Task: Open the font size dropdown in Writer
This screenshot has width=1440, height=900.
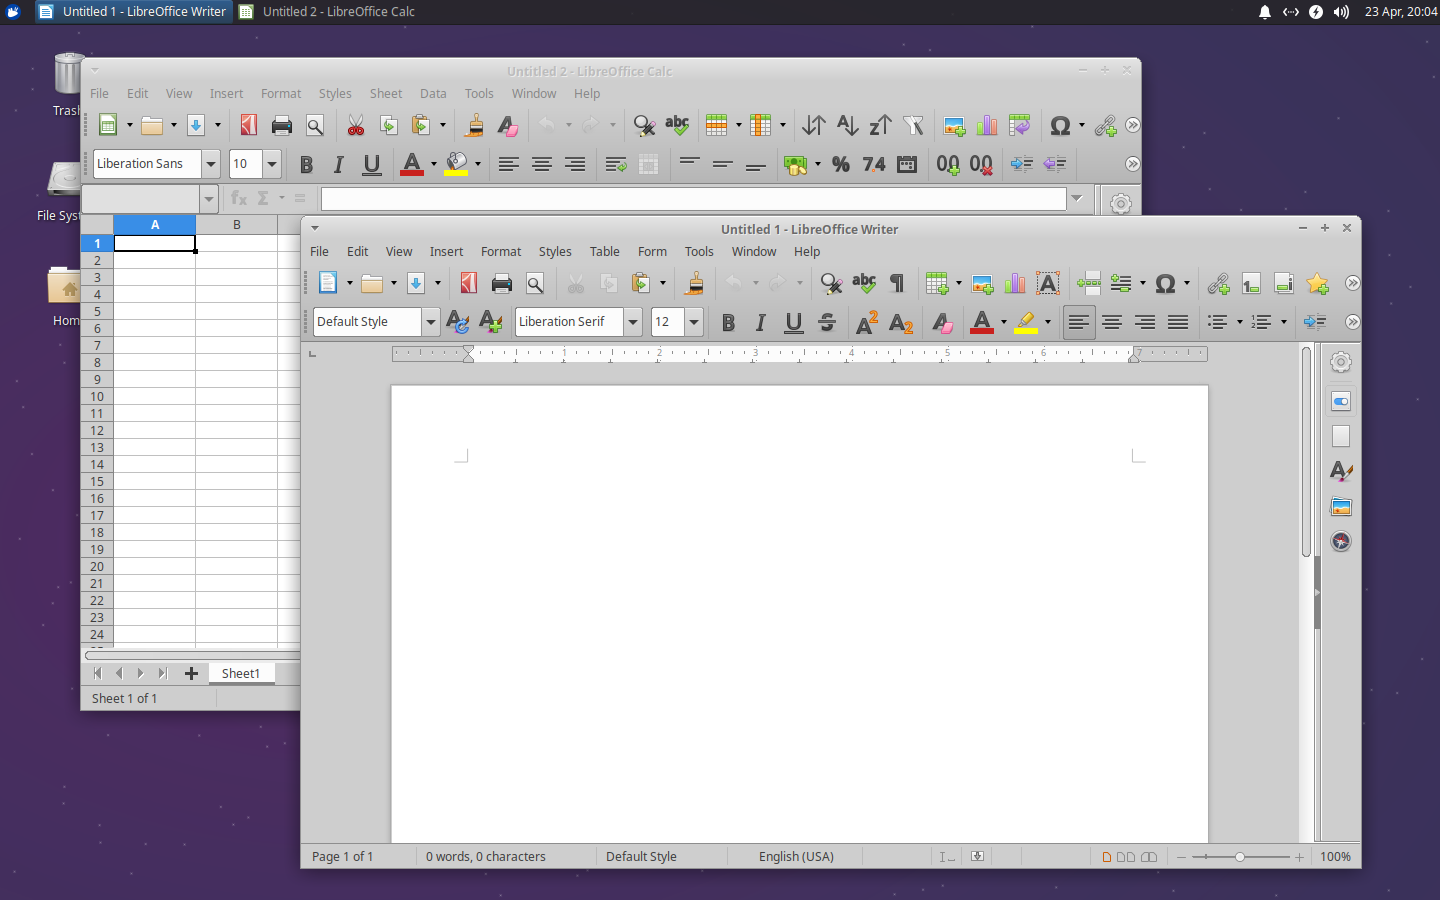Action: click(694, 322)
